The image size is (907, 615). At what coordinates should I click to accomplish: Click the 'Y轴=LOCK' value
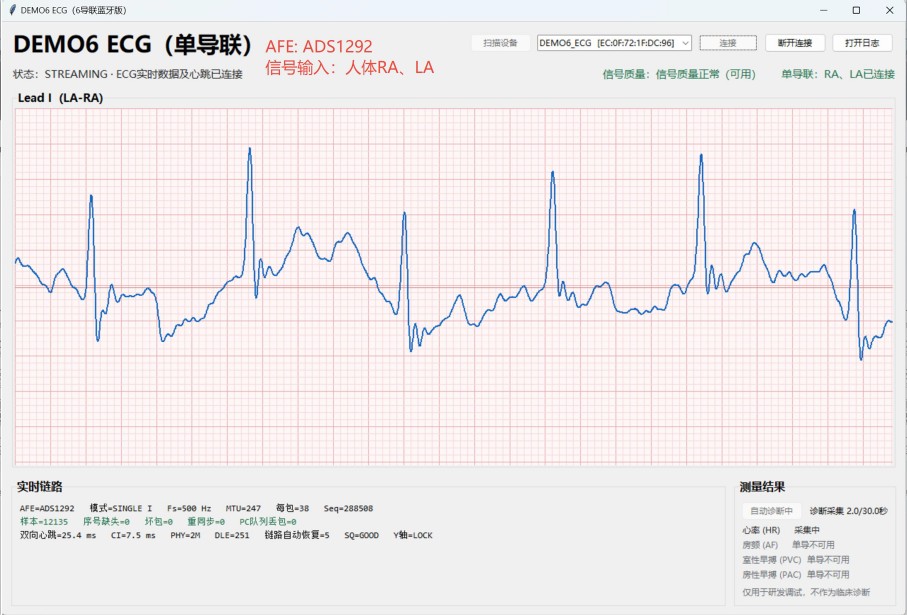(x=413, y=535)
